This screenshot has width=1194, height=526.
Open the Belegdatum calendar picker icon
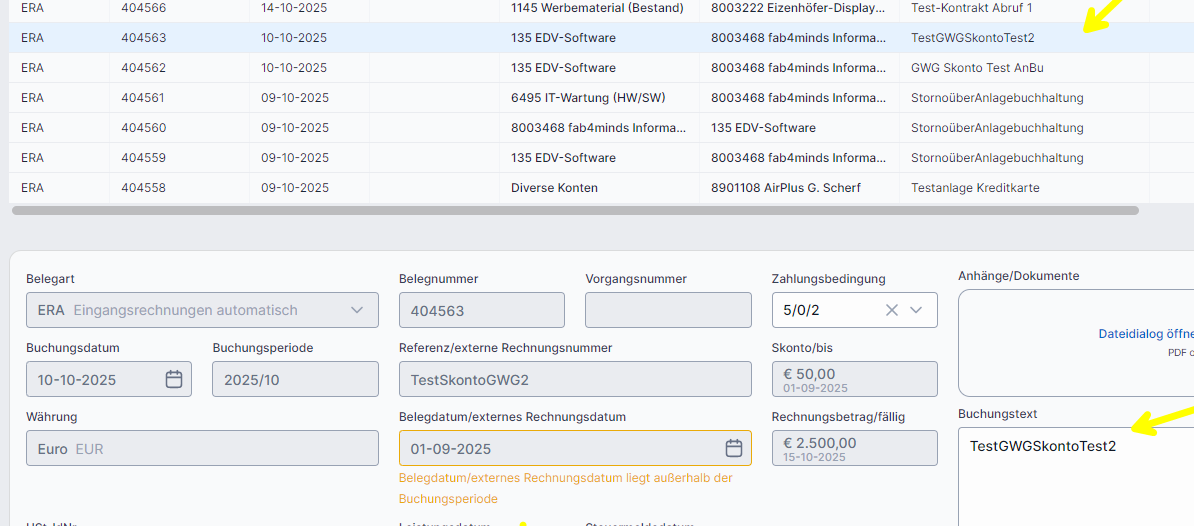pos(733,448)
